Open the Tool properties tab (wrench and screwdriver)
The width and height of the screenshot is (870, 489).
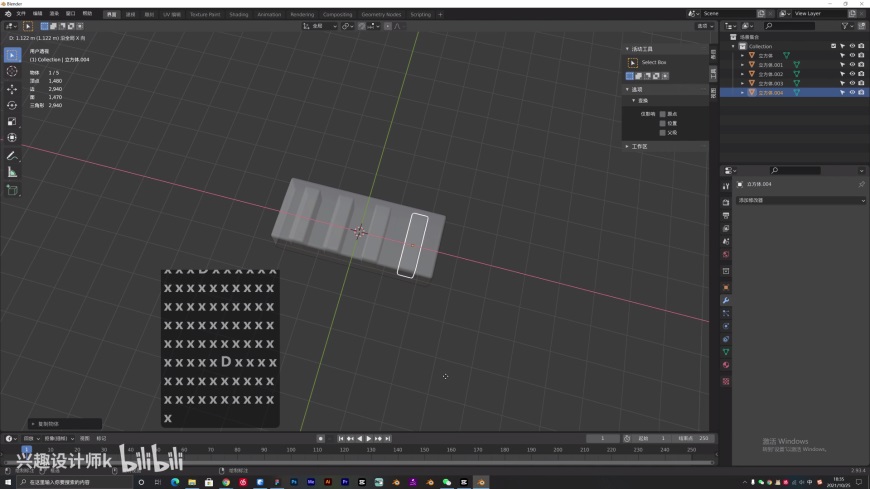point(726,186)
